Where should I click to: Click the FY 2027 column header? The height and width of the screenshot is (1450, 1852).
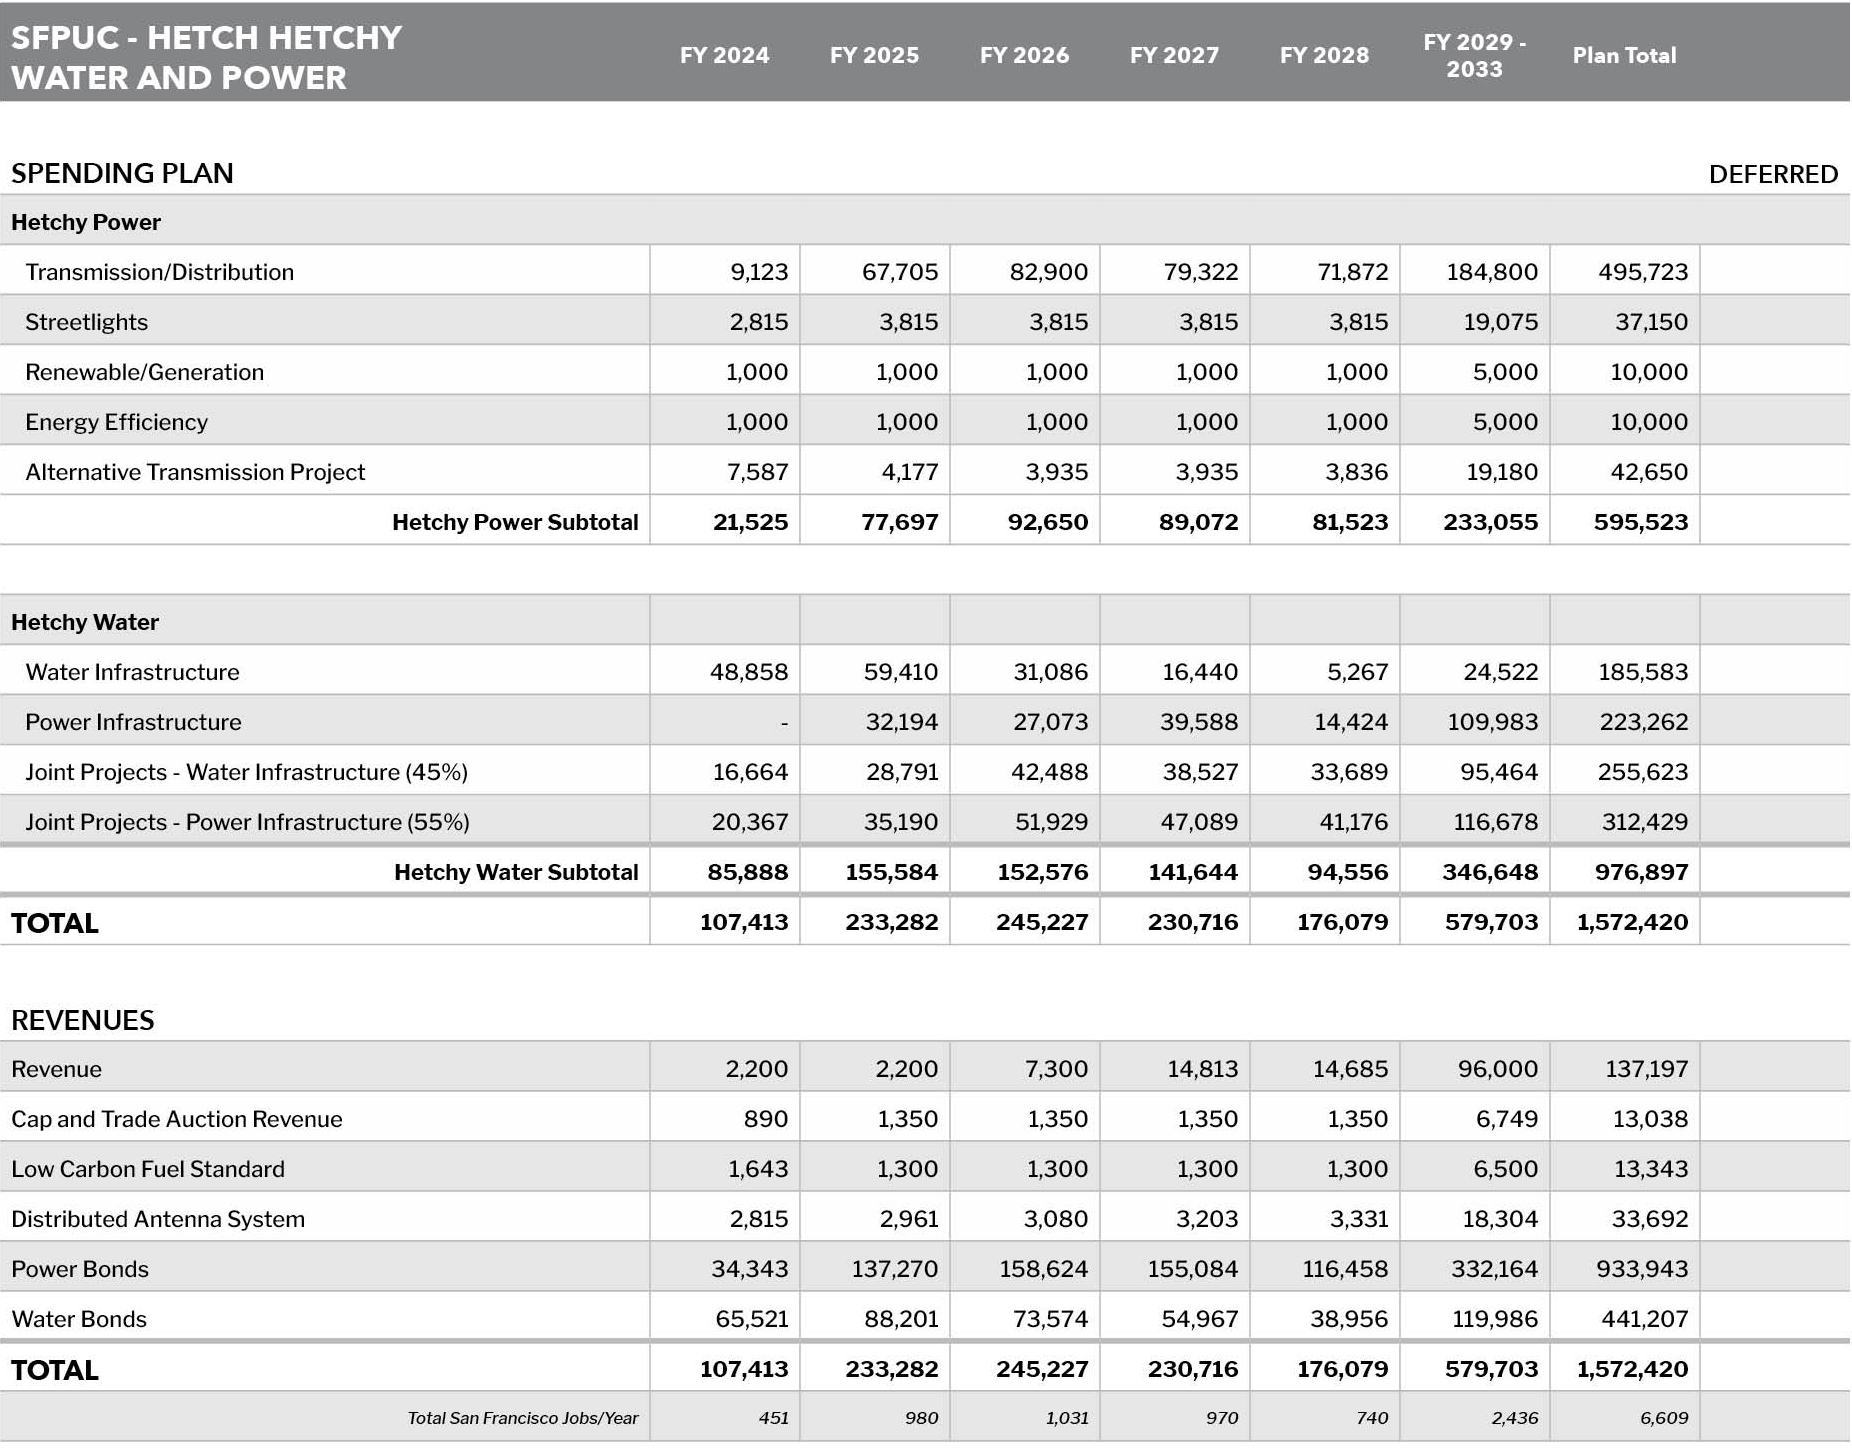tap(1174, 55)
